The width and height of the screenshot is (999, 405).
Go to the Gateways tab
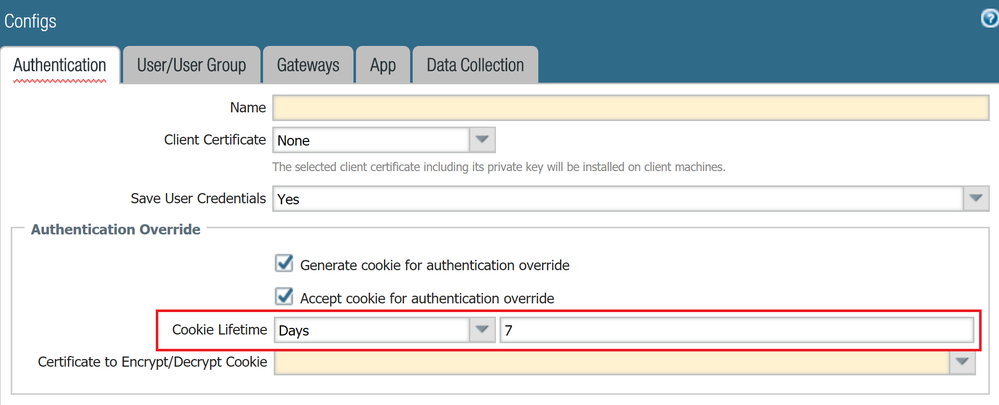click(308, 66)
